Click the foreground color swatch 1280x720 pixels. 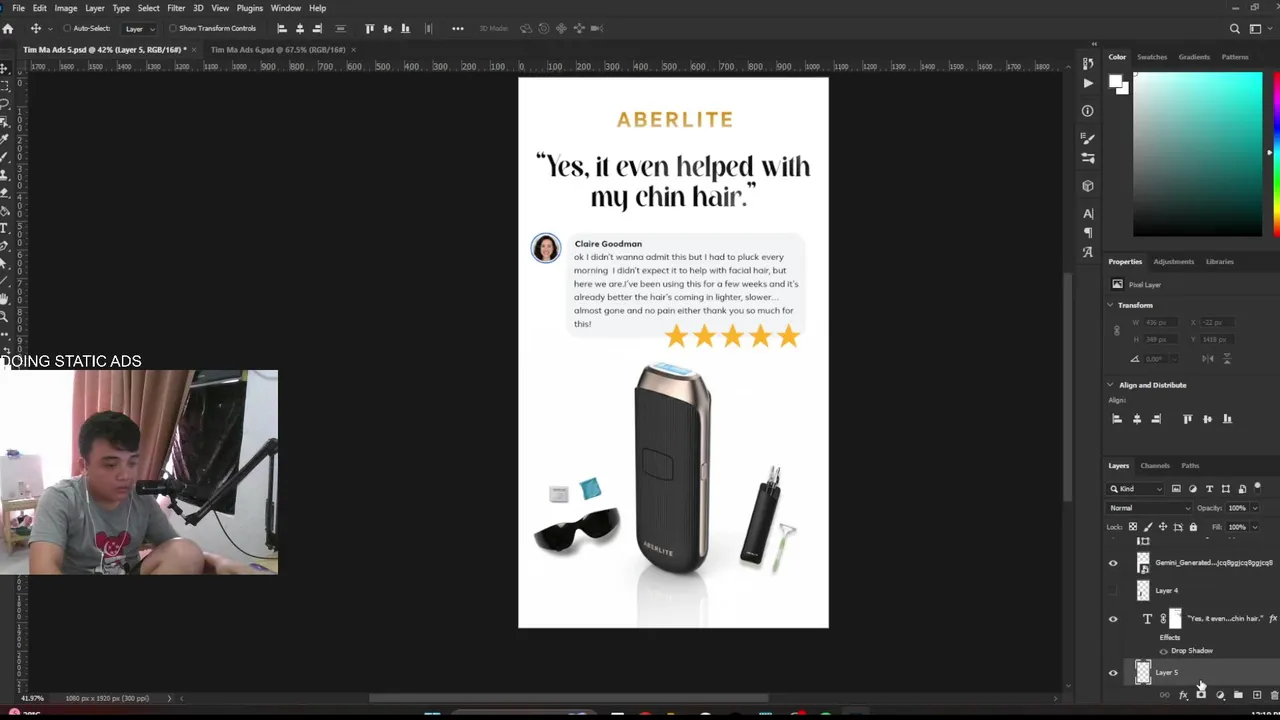coord(1115,82)
